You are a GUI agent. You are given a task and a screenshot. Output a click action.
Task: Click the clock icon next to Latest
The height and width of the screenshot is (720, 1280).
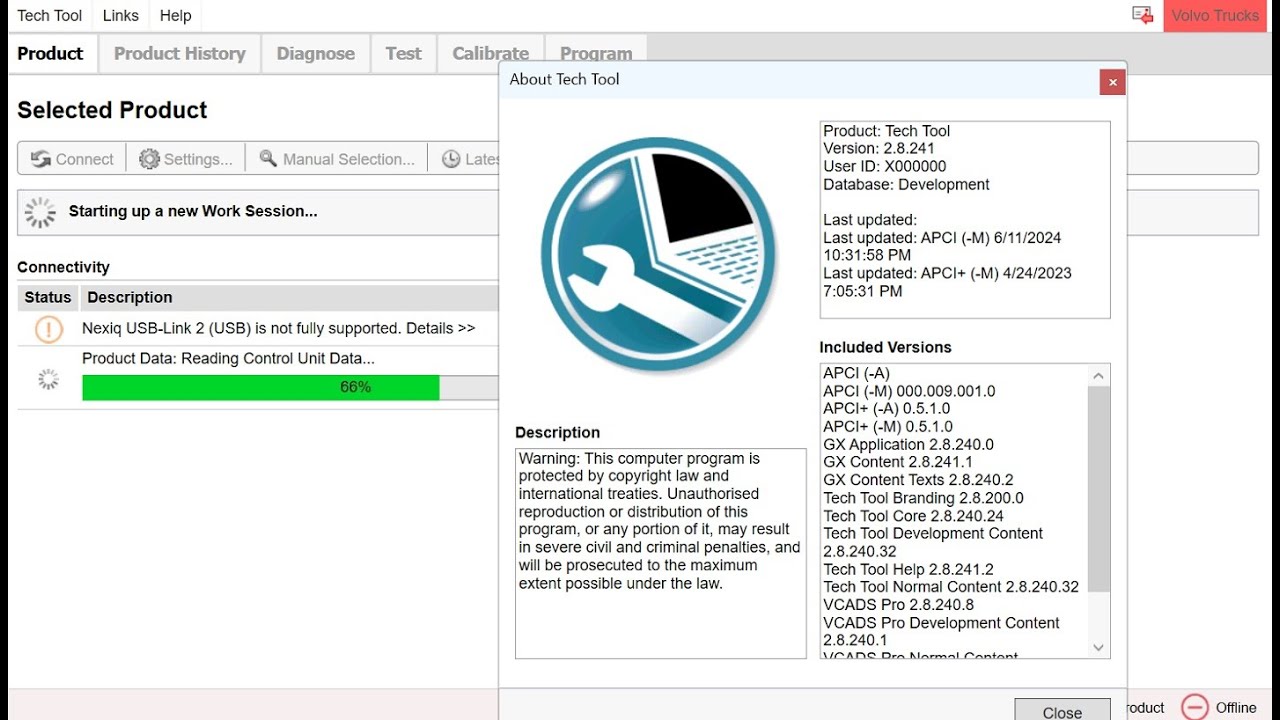pyautogui.click(x=451, y=159)
